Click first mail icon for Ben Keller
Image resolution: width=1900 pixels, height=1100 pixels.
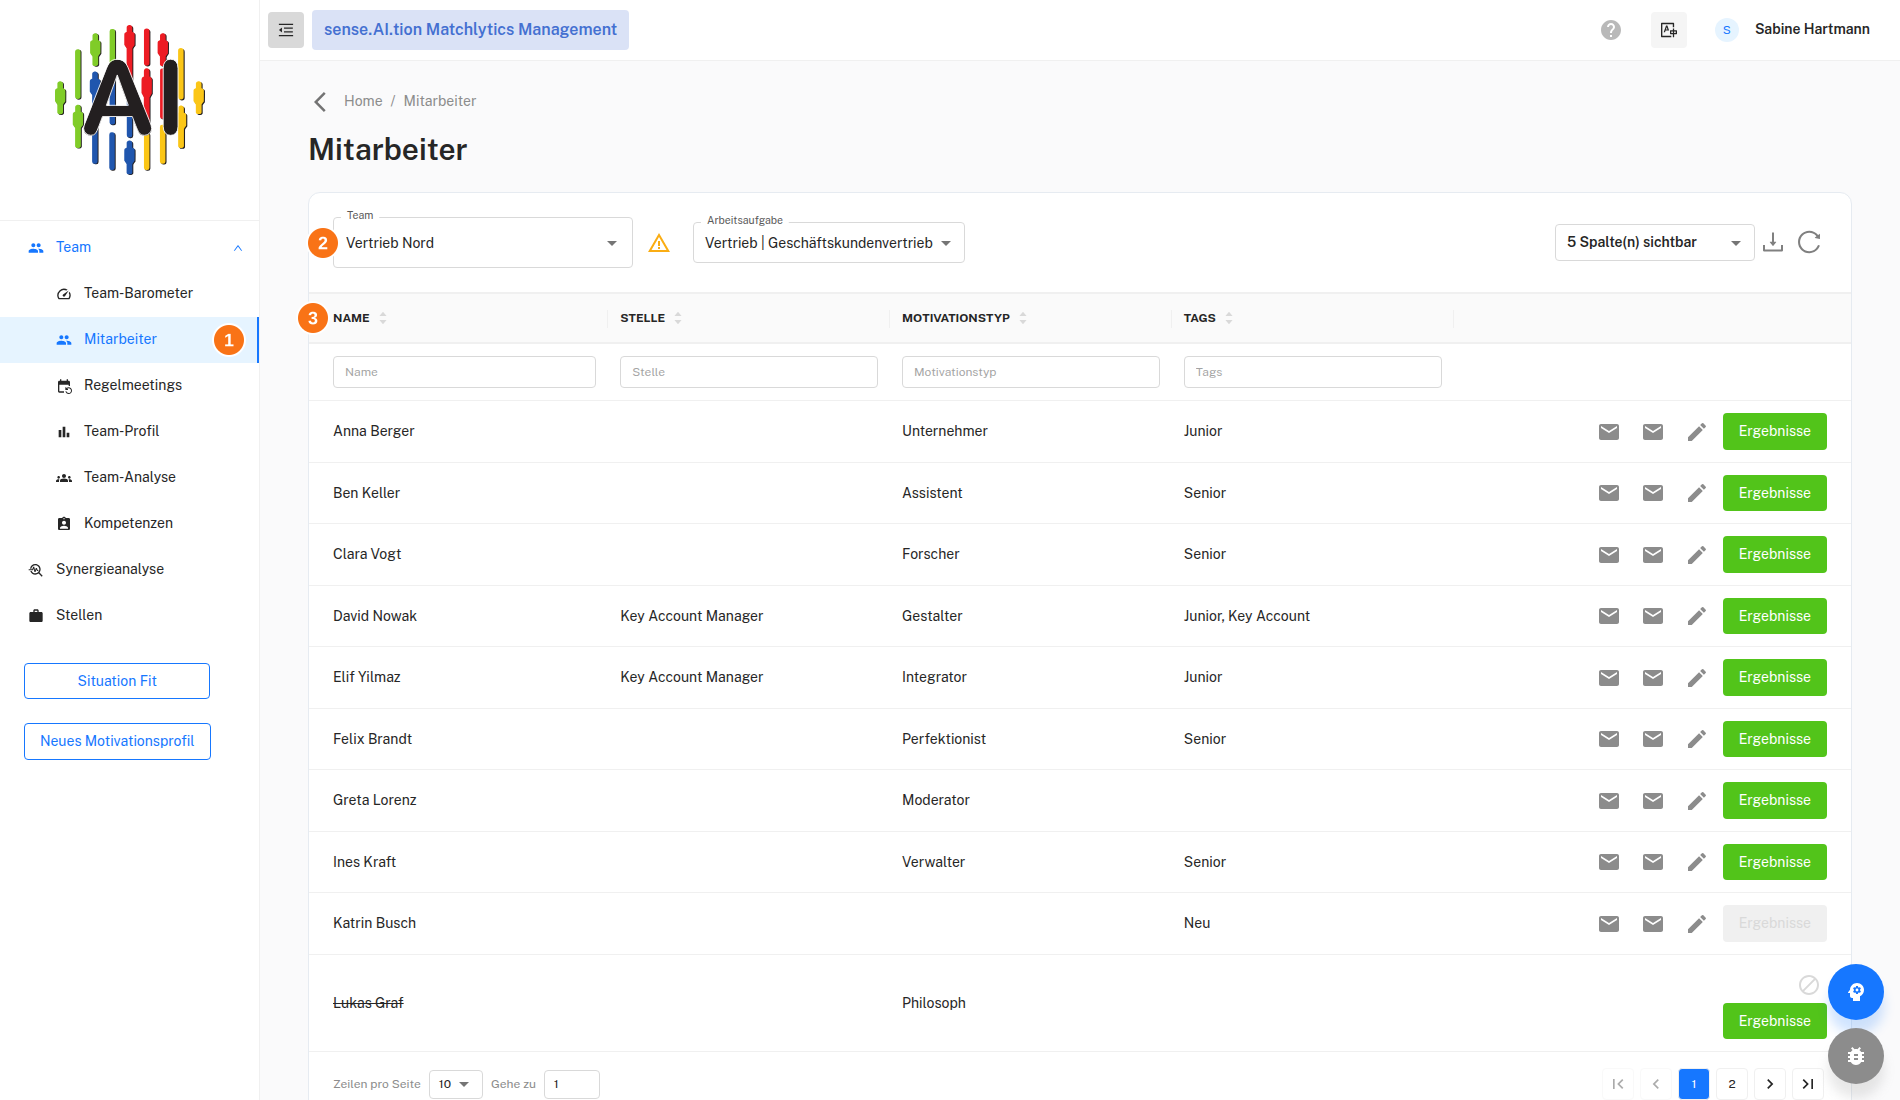point(1609,493)
